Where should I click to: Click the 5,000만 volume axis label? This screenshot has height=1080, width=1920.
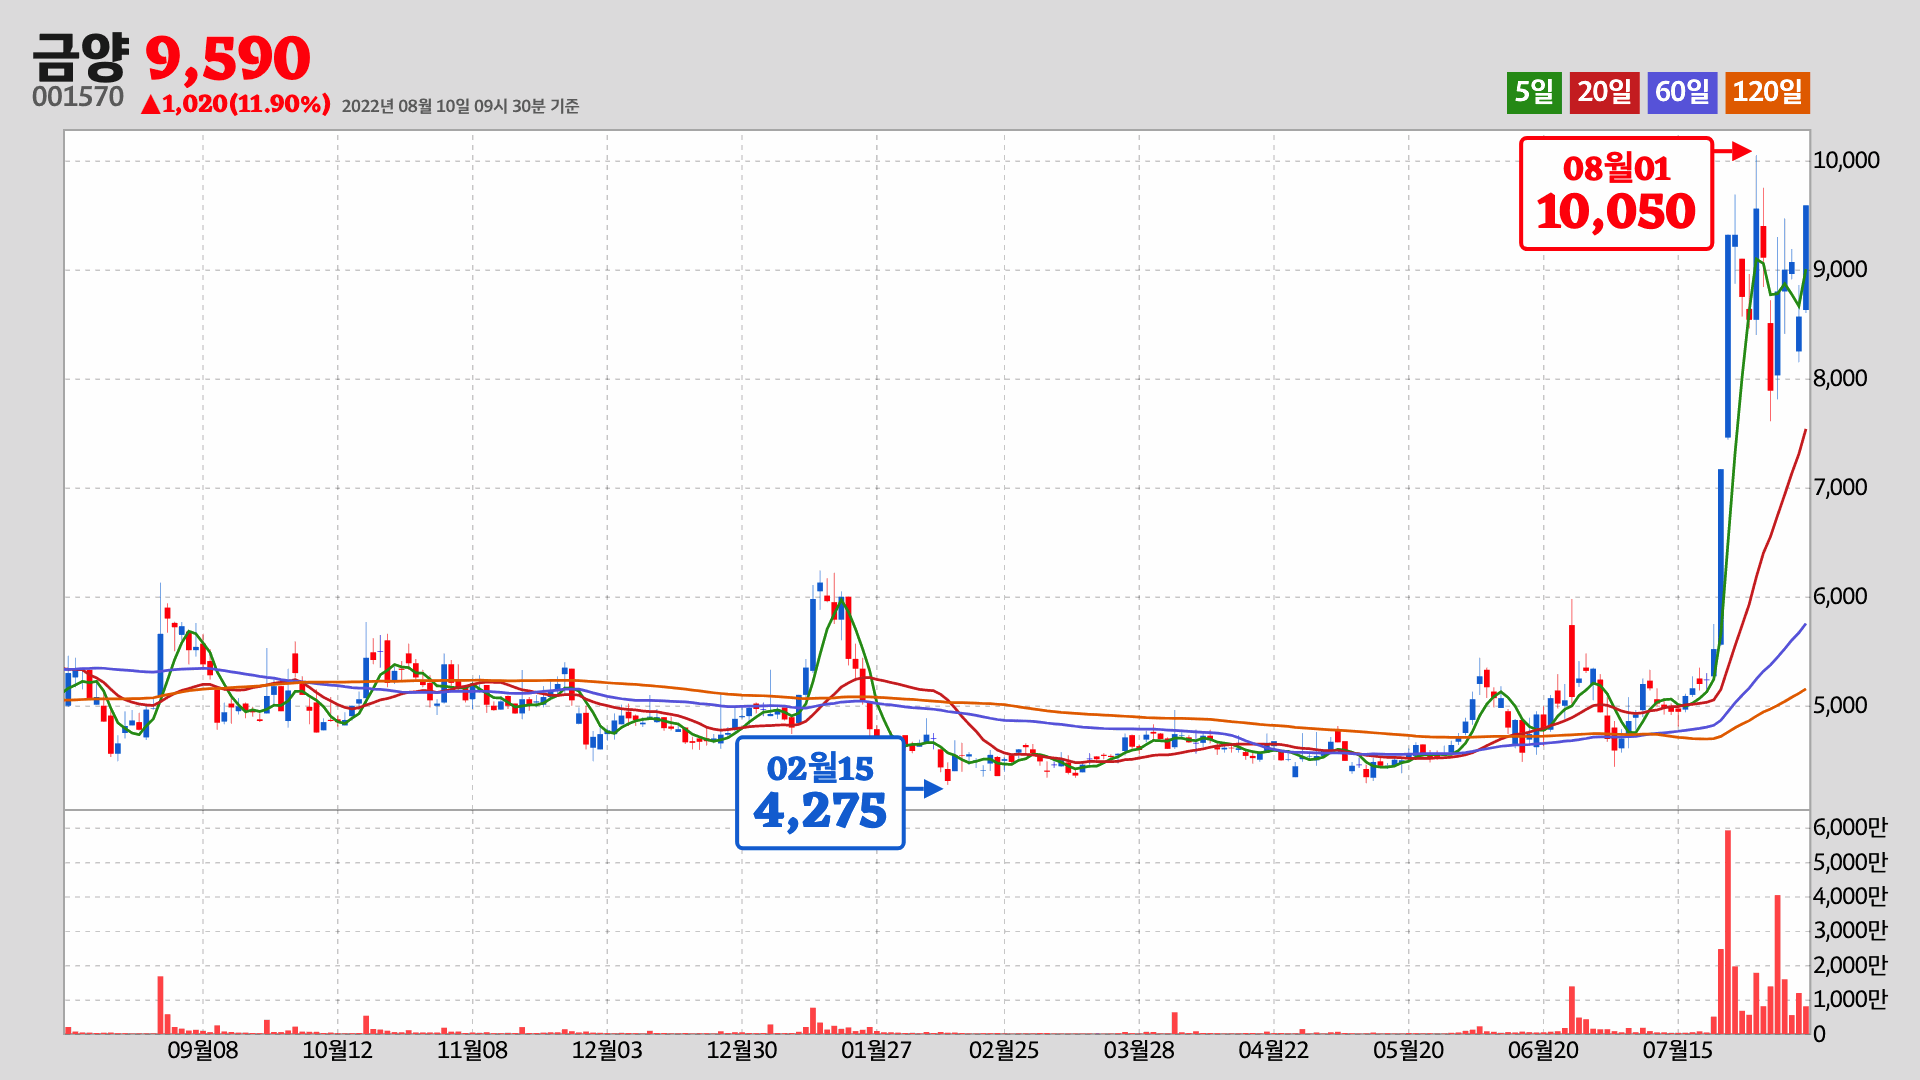point(1850,862)
